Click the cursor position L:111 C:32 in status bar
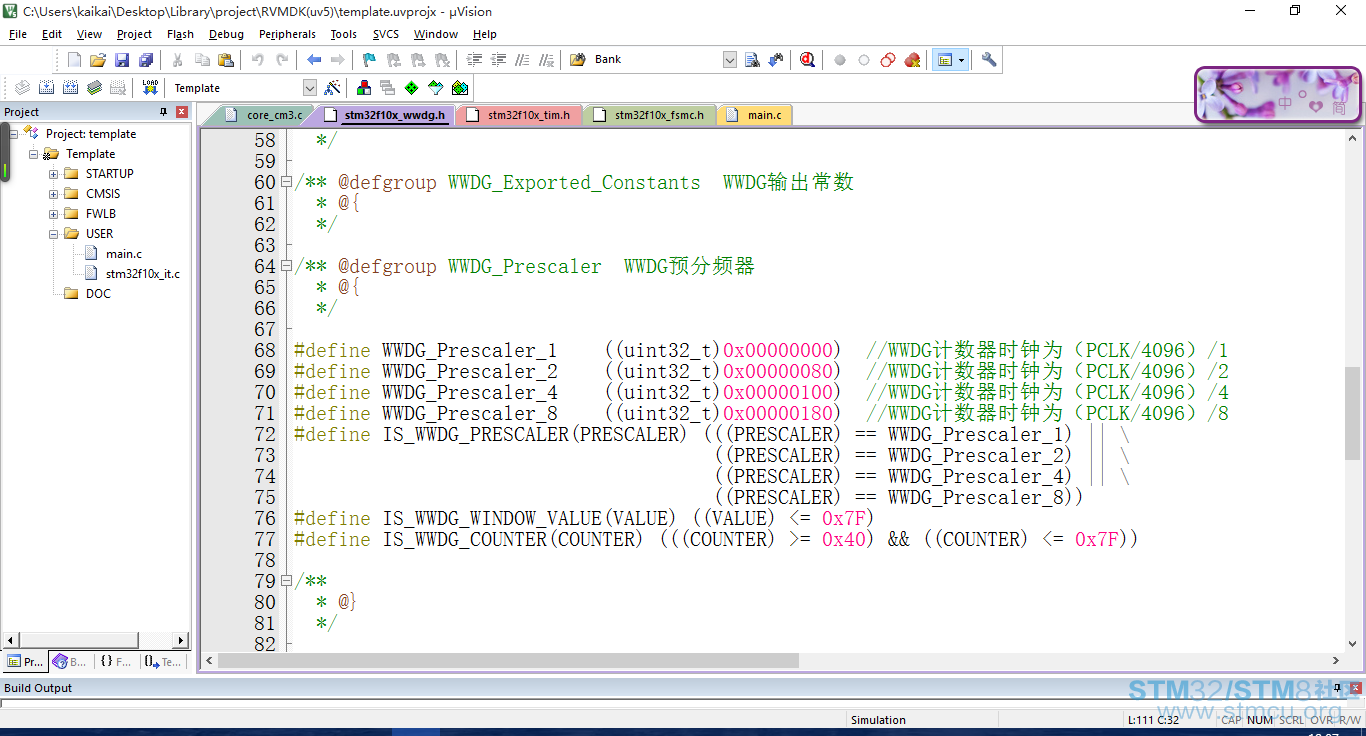Image resolution: width=1366 pixels, height=736 pixels. [x=1153, y=720]
